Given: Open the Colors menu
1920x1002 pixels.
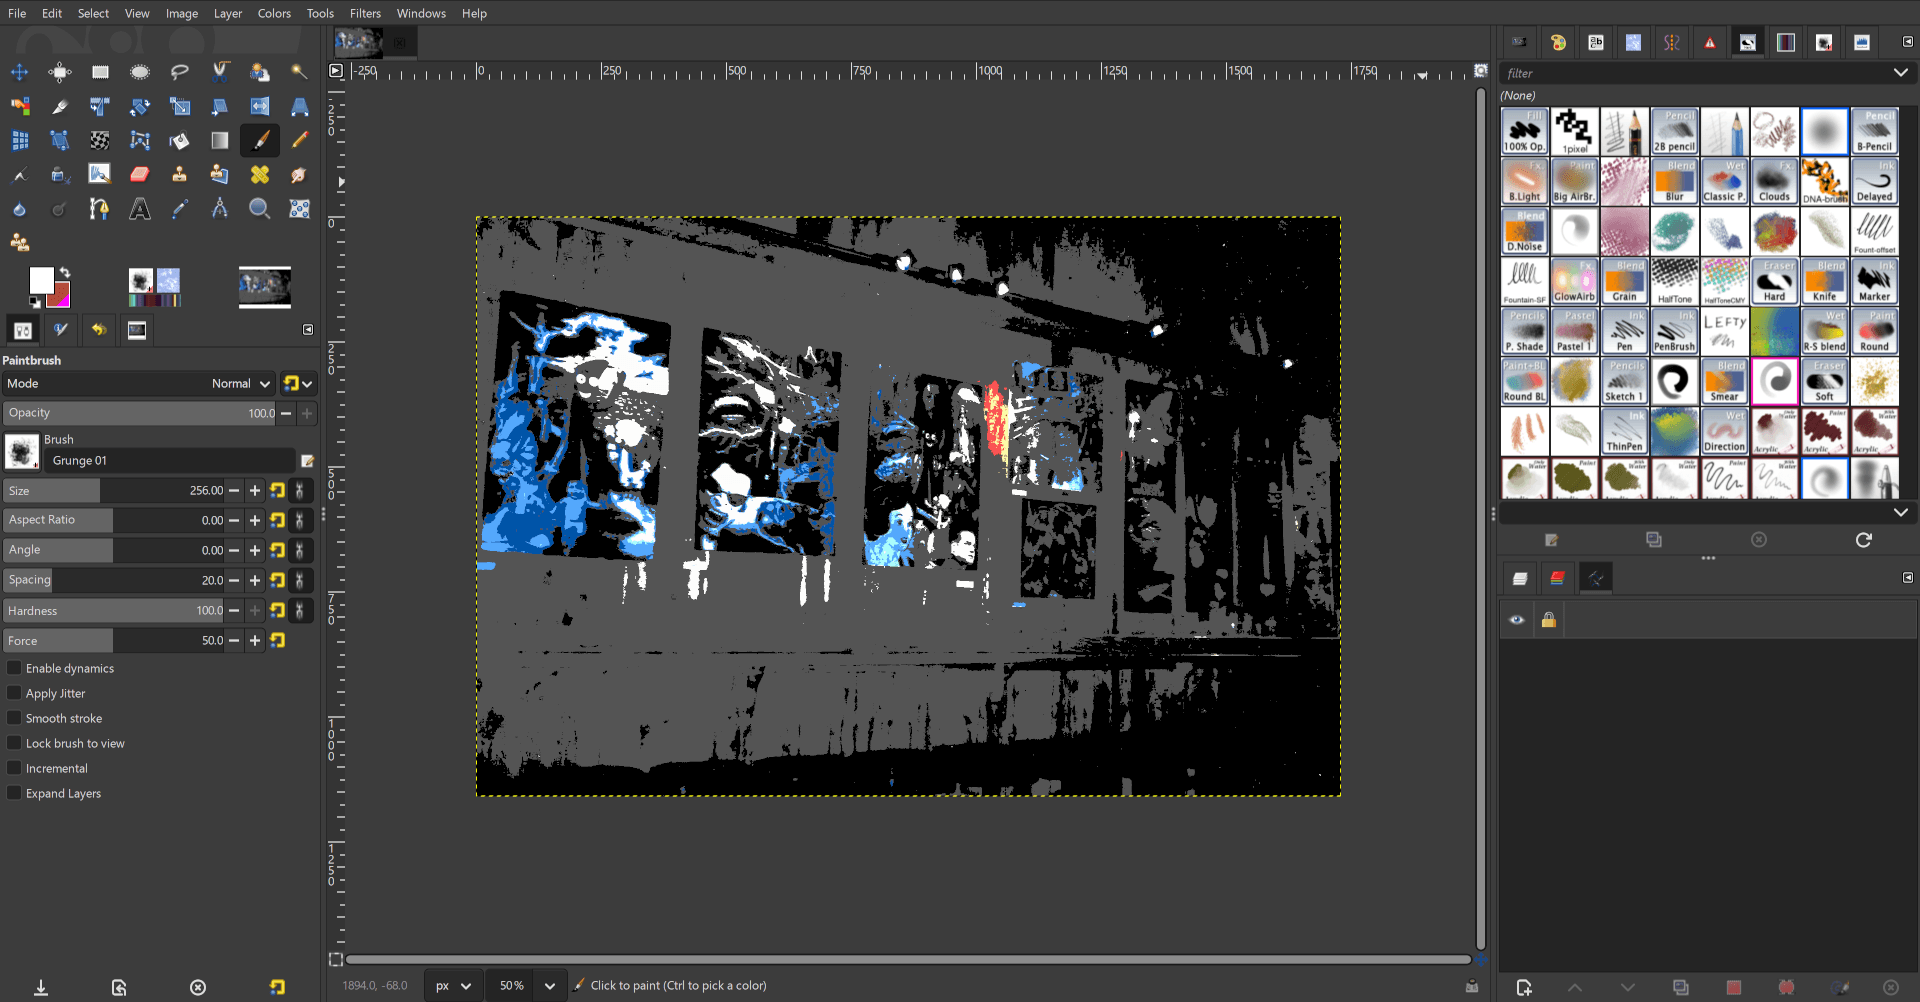Looking at the screenshot, I should click(274, 13).
